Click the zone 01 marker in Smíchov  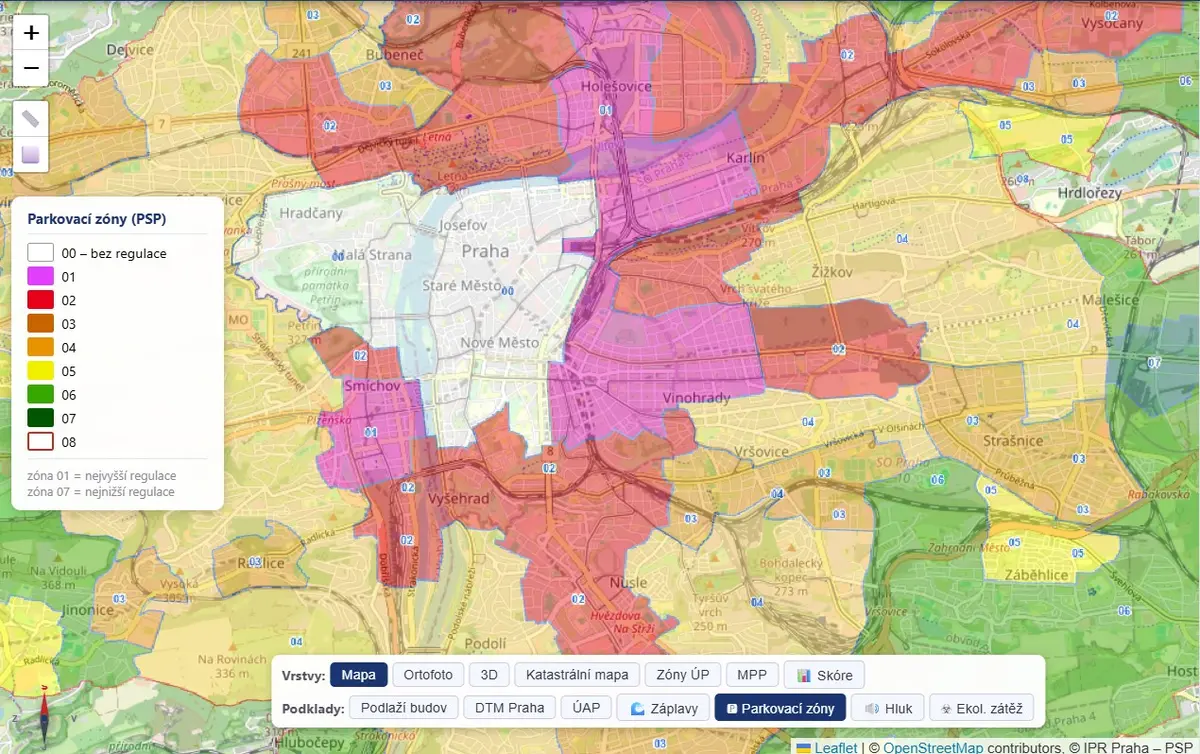pyautogui.click(x=371, y=432)
